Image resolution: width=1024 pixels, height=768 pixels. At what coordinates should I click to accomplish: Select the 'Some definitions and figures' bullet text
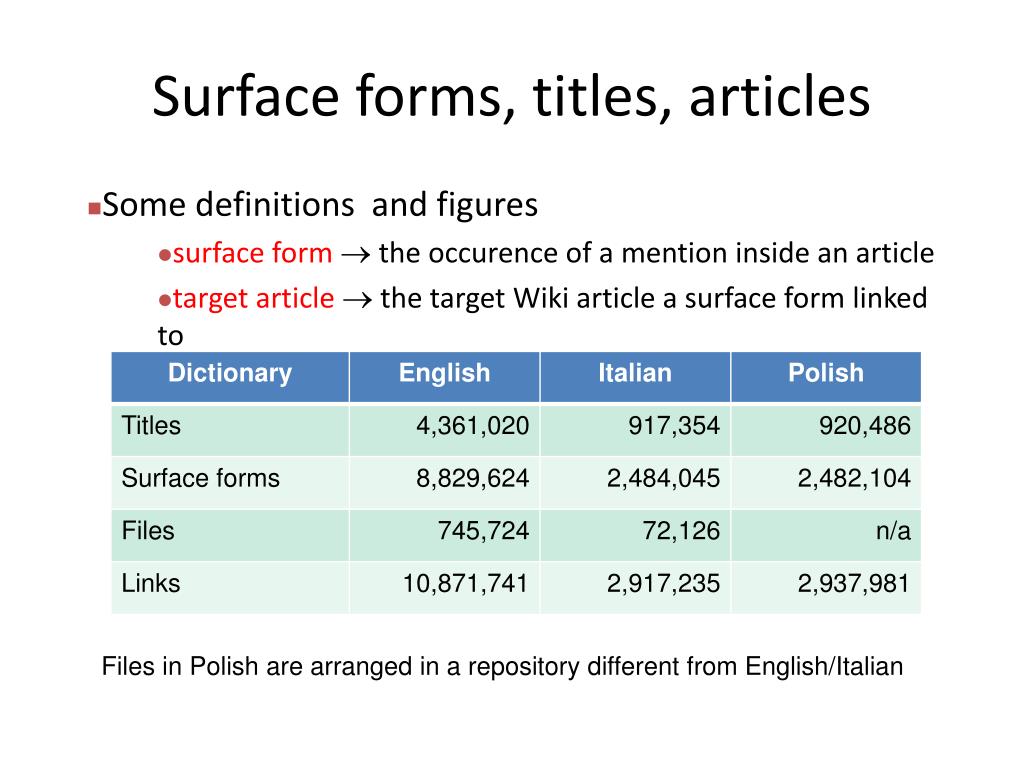point(320,204)
